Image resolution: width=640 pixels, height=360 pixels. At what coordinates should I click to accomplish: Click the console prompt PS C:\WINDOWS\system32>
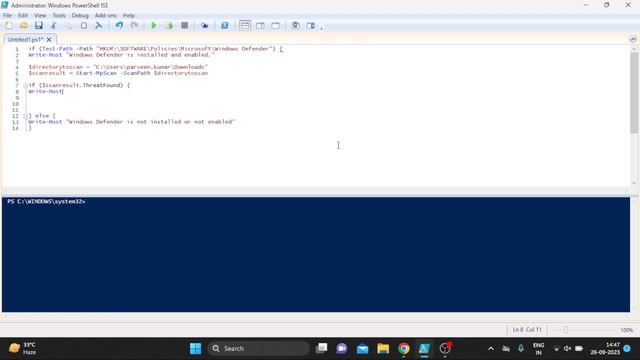(46, 202)
